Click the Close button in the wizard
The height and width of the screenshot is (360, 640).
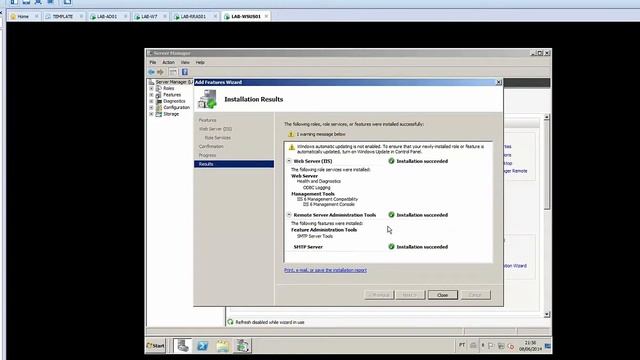click(x=442, y=295)
